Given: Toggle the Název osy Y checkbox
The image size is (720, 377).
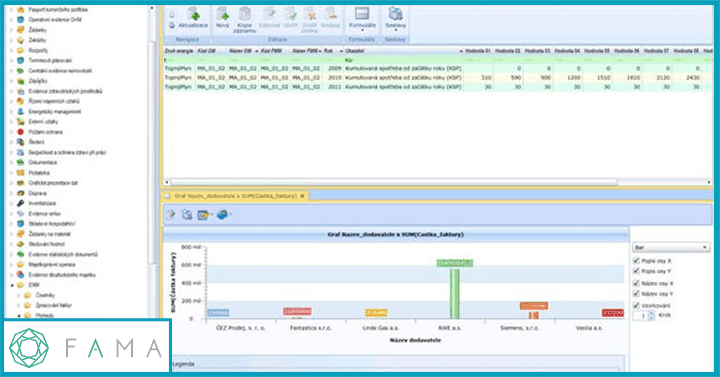Looking at the screenshot, I should pyautogui.click(x=636, y=293).
